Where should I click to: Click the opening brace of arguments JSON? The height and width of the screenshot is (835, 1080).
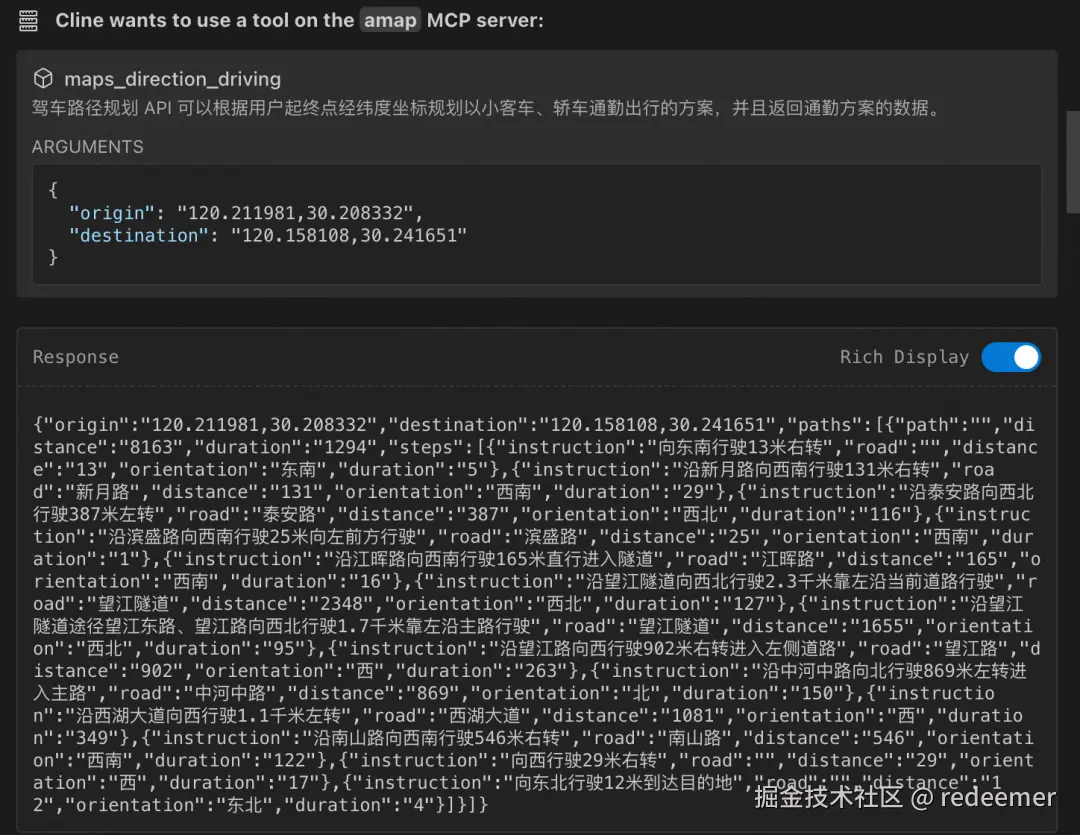[x=53, y=189]
